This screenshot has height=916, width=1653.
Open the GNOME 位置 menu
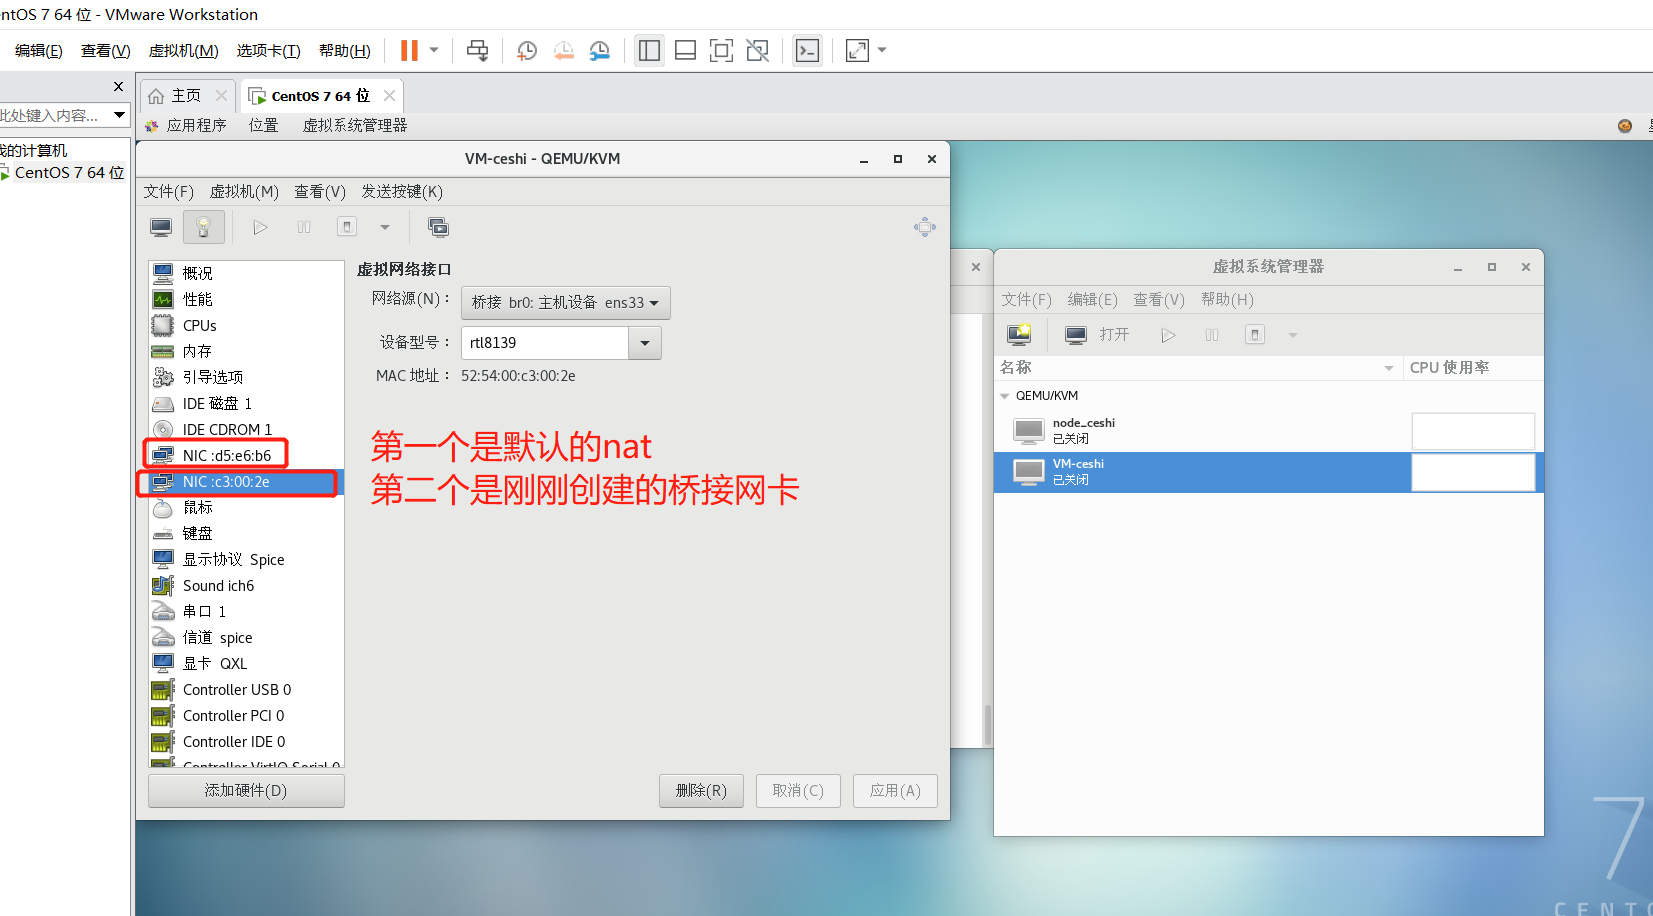pos(264,125)
